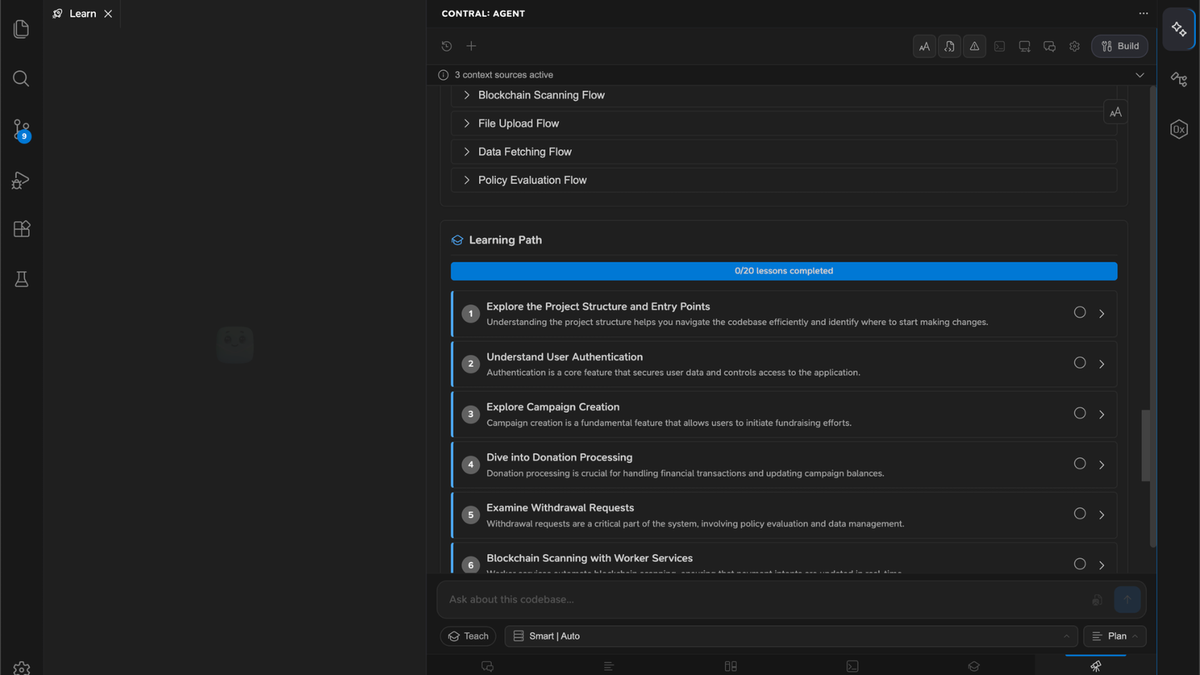Click the Learning Path heading

pyautogui.click(x=505, y=240)
